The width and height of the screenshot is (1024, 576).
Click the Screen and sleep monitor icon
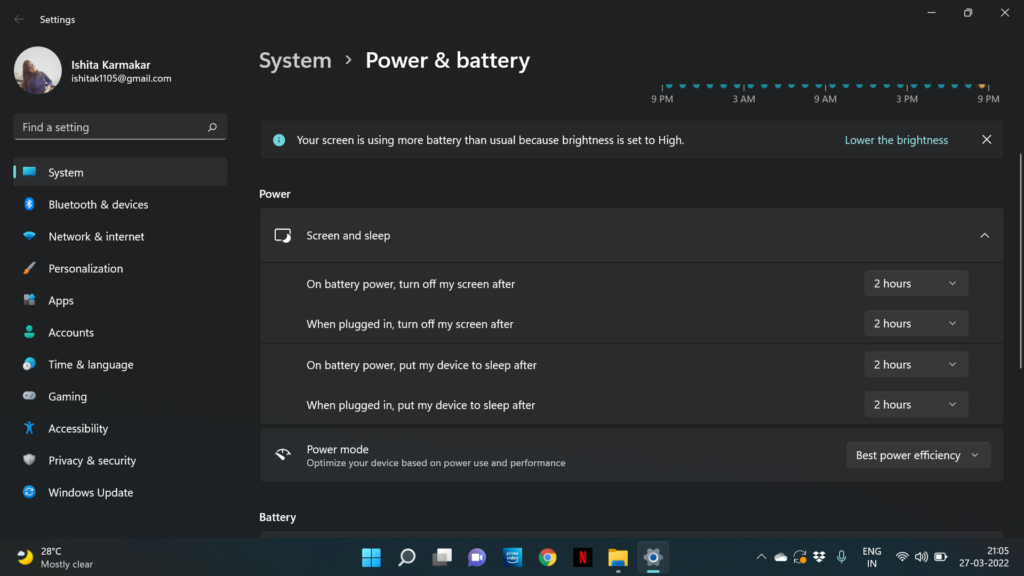click(283, 235)
